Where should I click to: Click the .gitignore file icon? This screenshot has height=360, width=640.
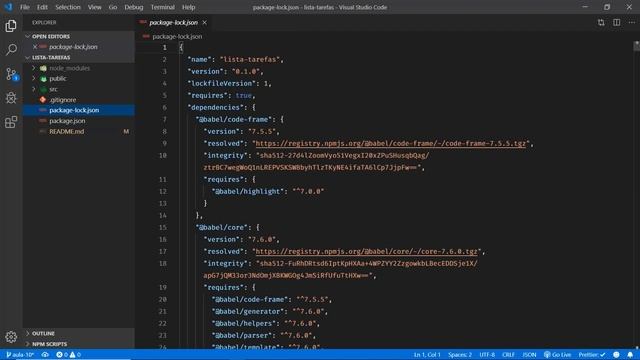coord(43,100)
